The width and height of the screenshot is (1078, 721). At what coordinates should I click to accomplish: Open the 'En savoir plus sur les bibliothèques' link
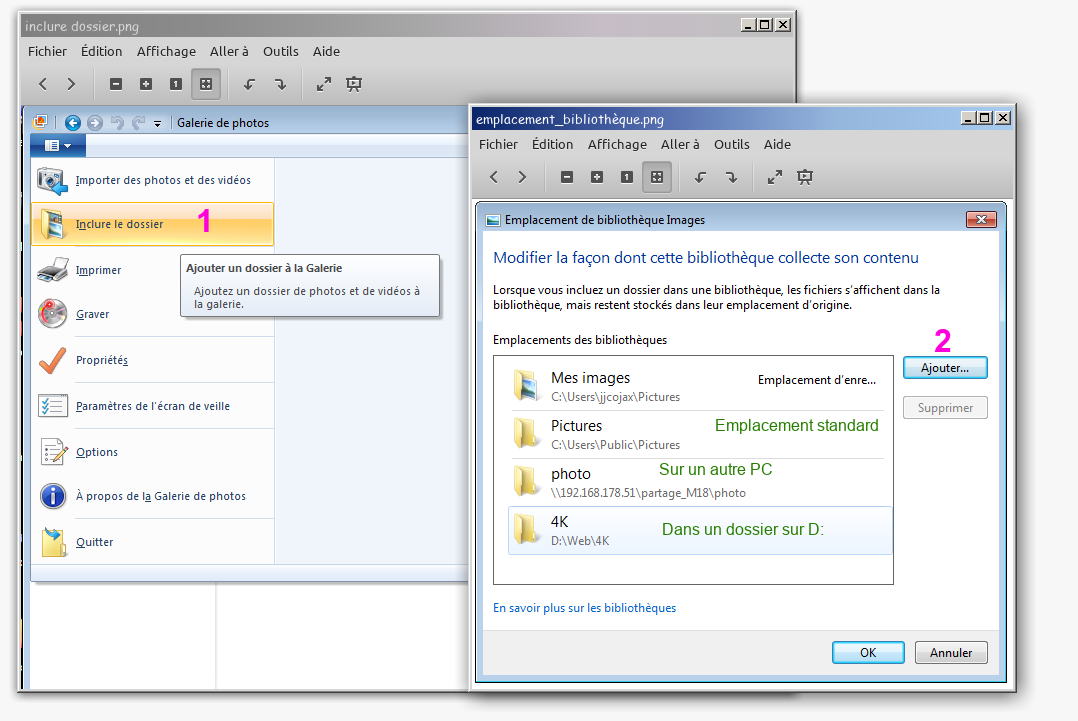(584, 608)
